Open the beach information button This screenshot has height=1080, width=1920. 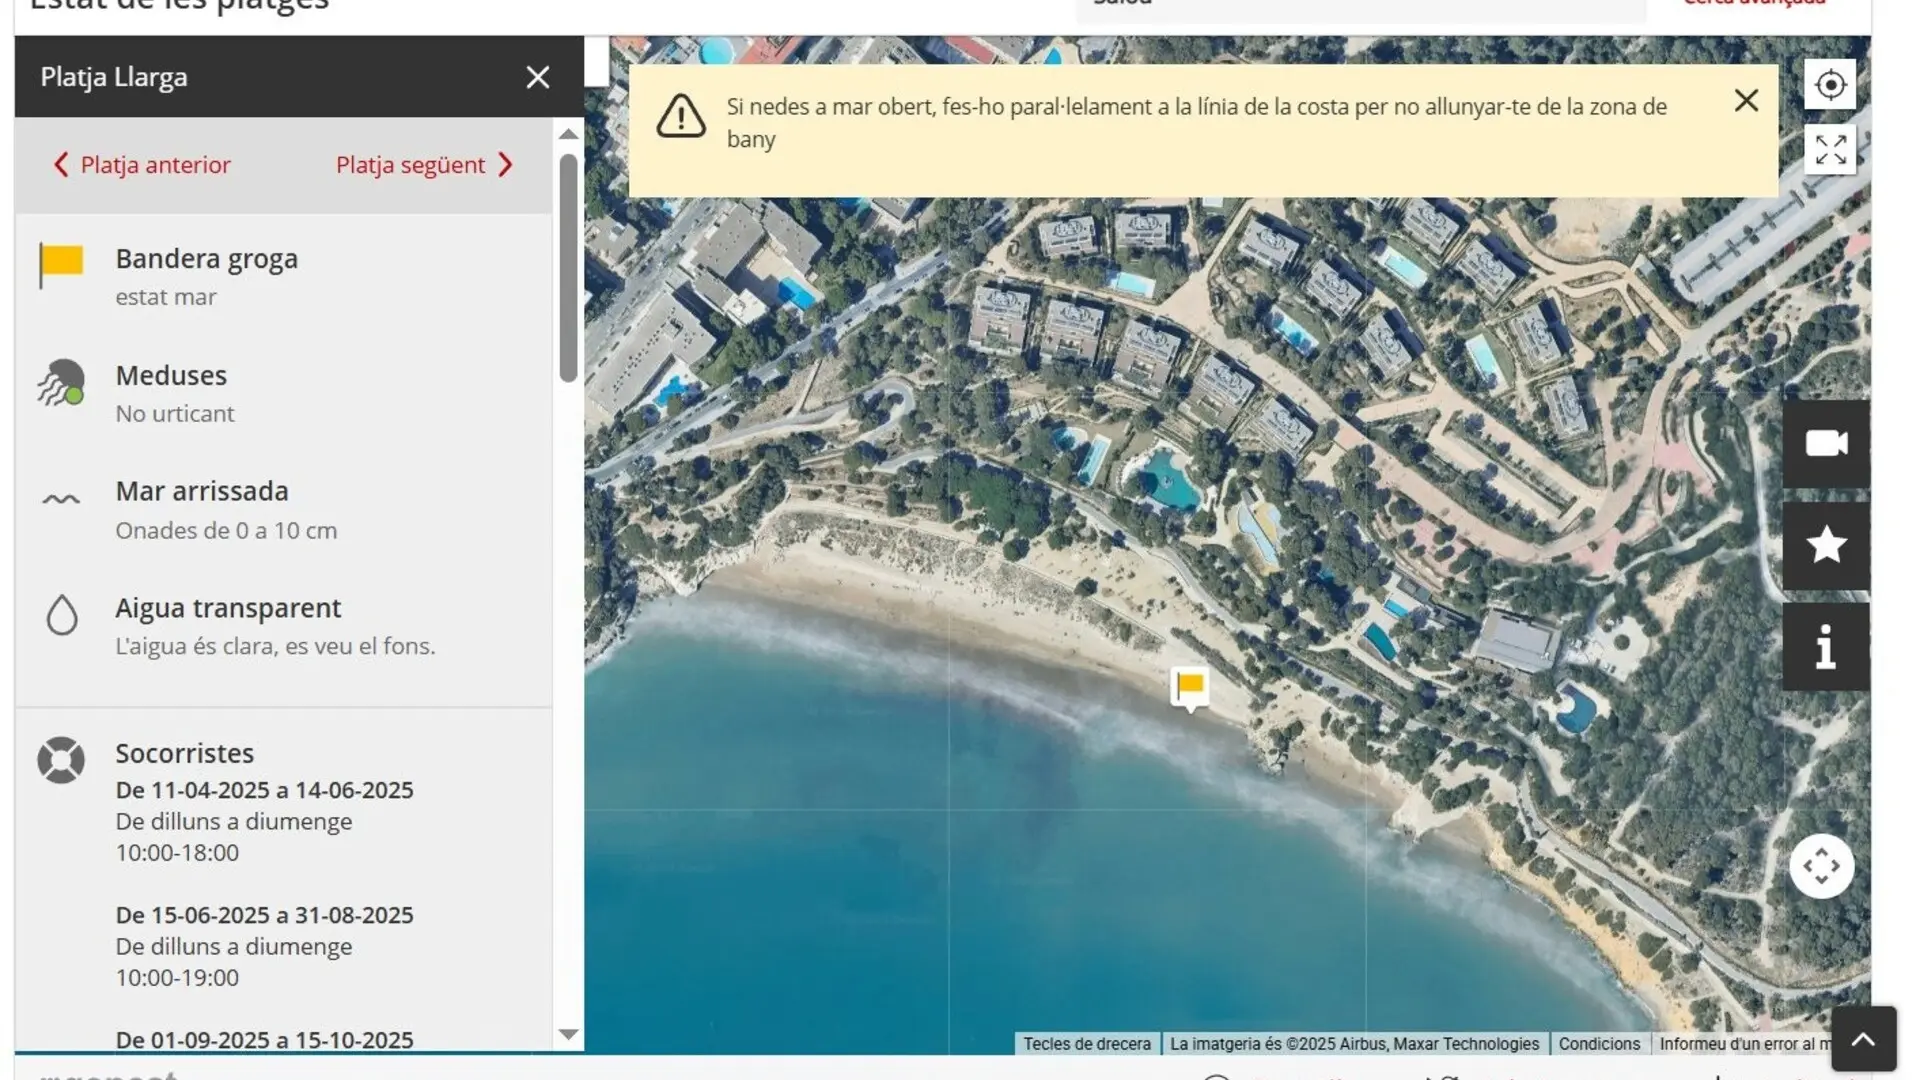pyautogui.click(x=1826, y=647)
